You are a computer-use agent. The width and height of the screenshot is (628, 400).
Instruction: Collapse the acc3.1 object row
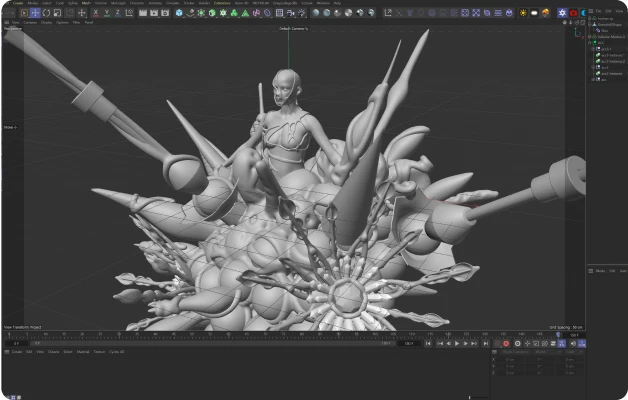tap(593, 49)
